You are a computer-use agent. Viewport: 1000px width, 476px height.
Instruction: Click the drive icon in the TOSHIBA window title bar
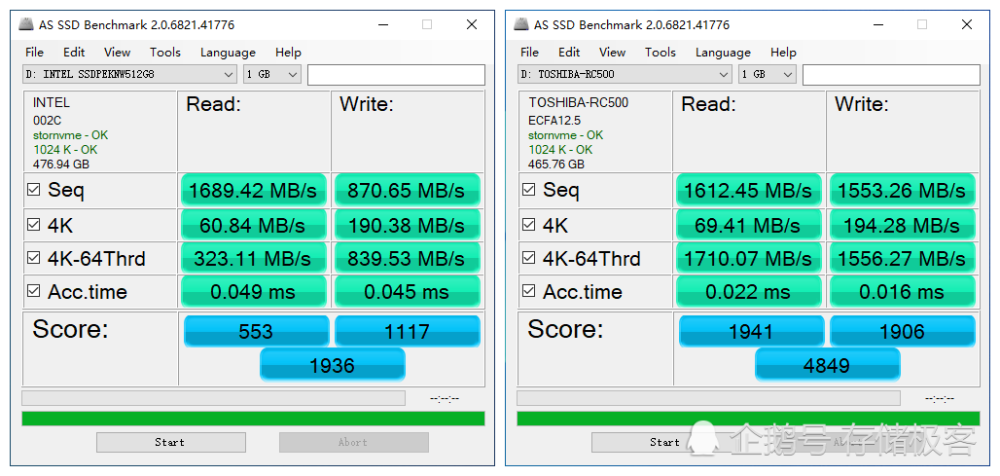[x=521, y=25]
